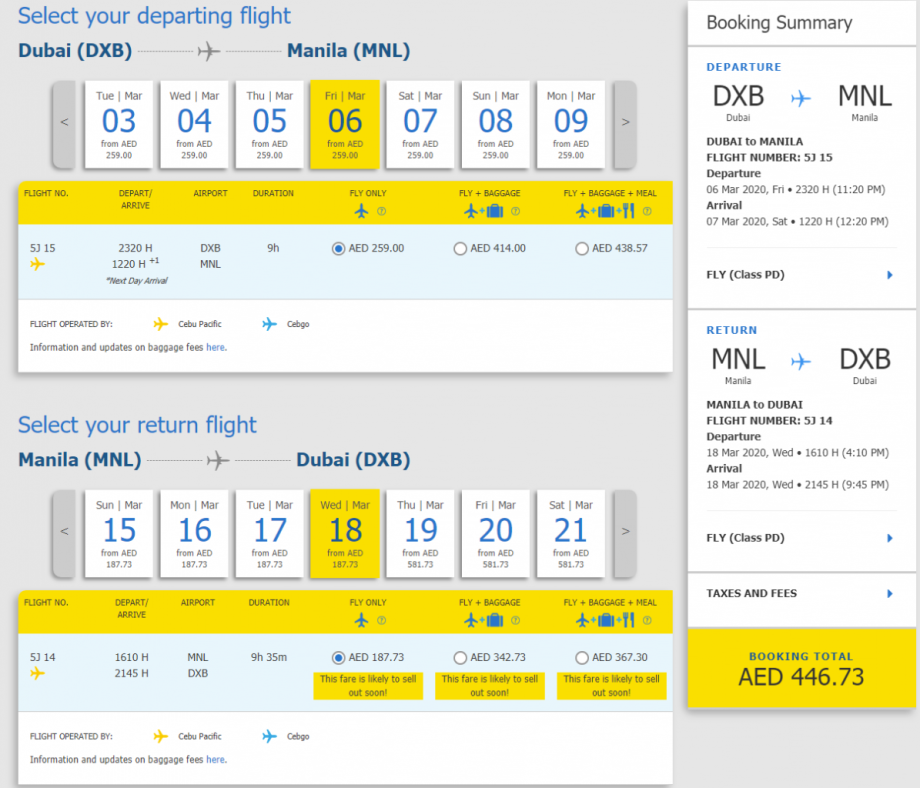The image size is (920, 788).
Task: Show earlier return dates with previous arrow
Action: (x=64, y=532)
